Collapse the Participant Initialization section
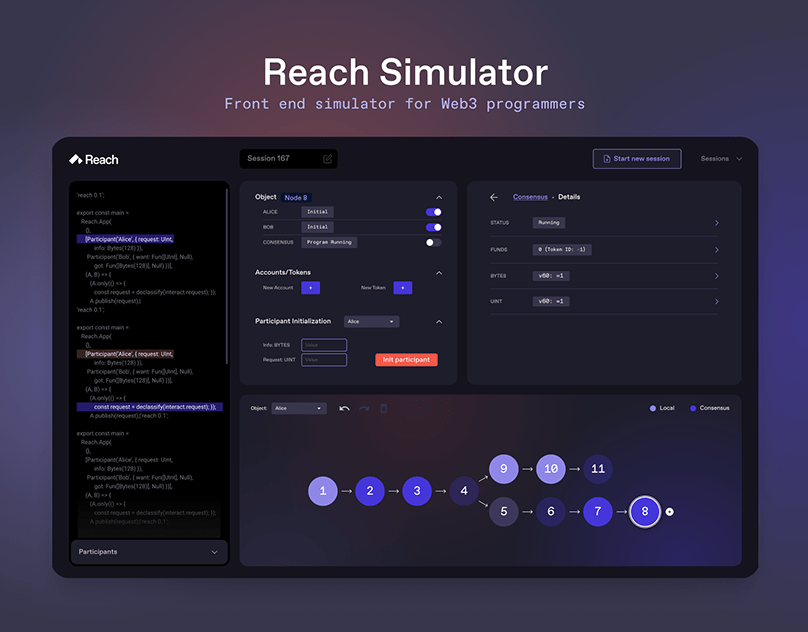 pos(439,322)
